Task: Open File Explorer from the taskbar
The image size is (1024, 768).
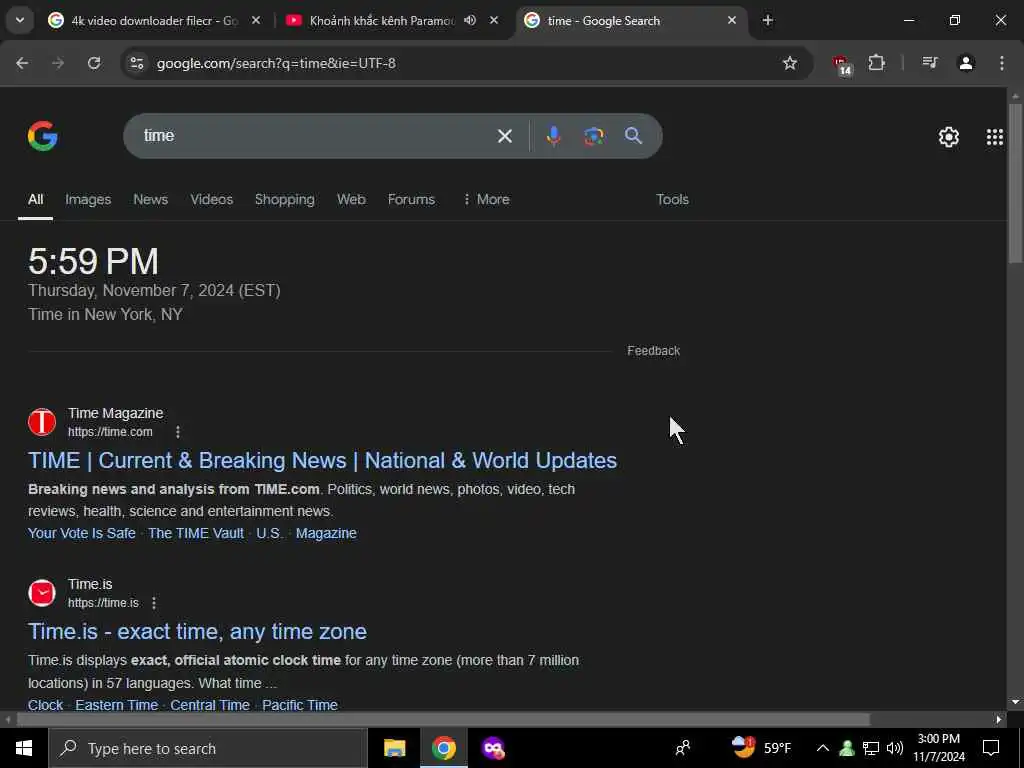Action: (x=394, y=748)
